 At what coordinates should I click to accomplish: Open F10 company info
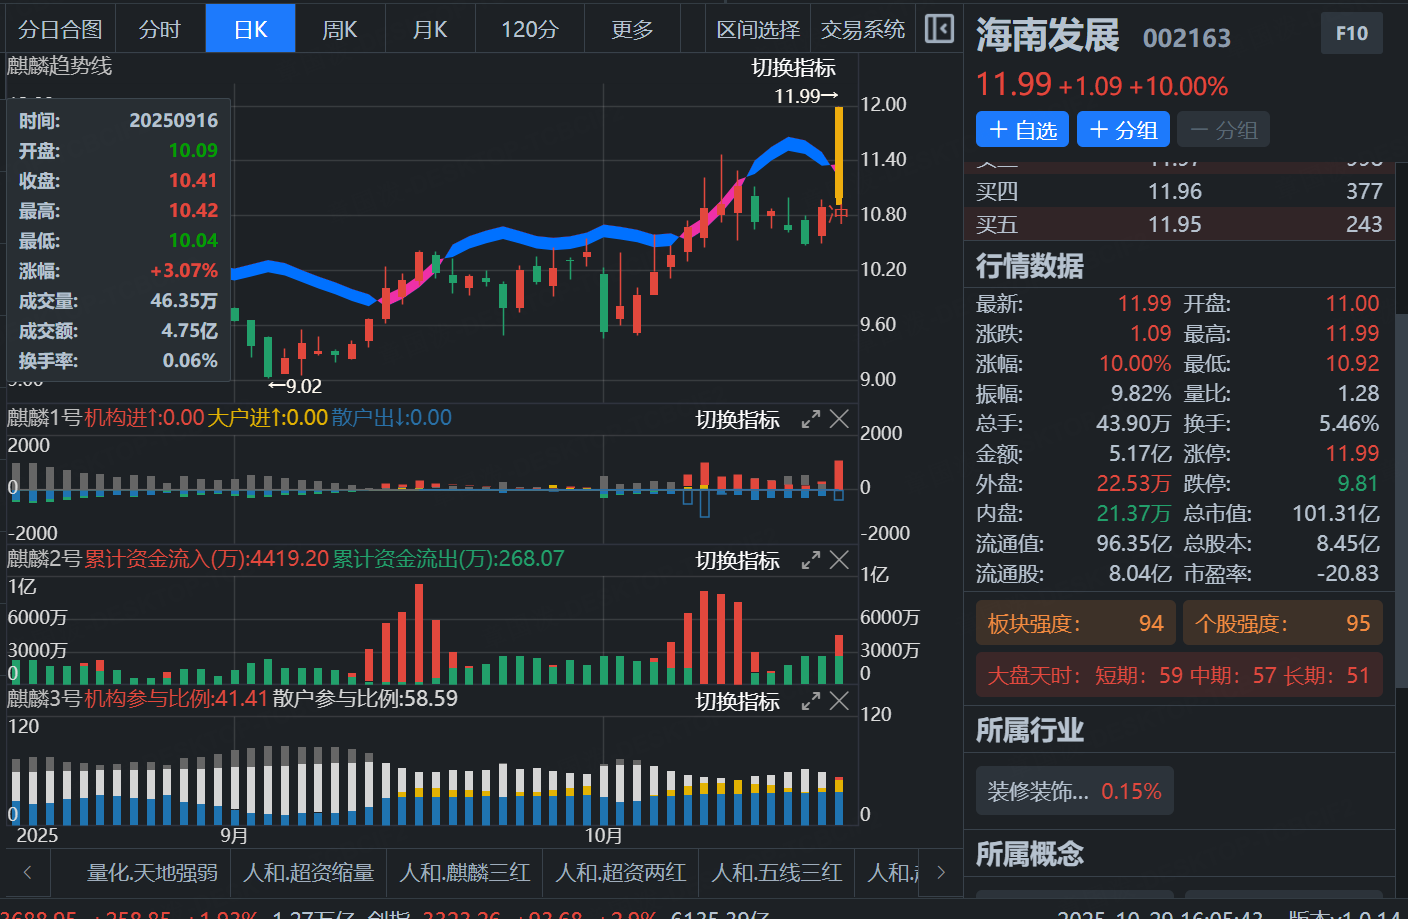[1351, 33]
